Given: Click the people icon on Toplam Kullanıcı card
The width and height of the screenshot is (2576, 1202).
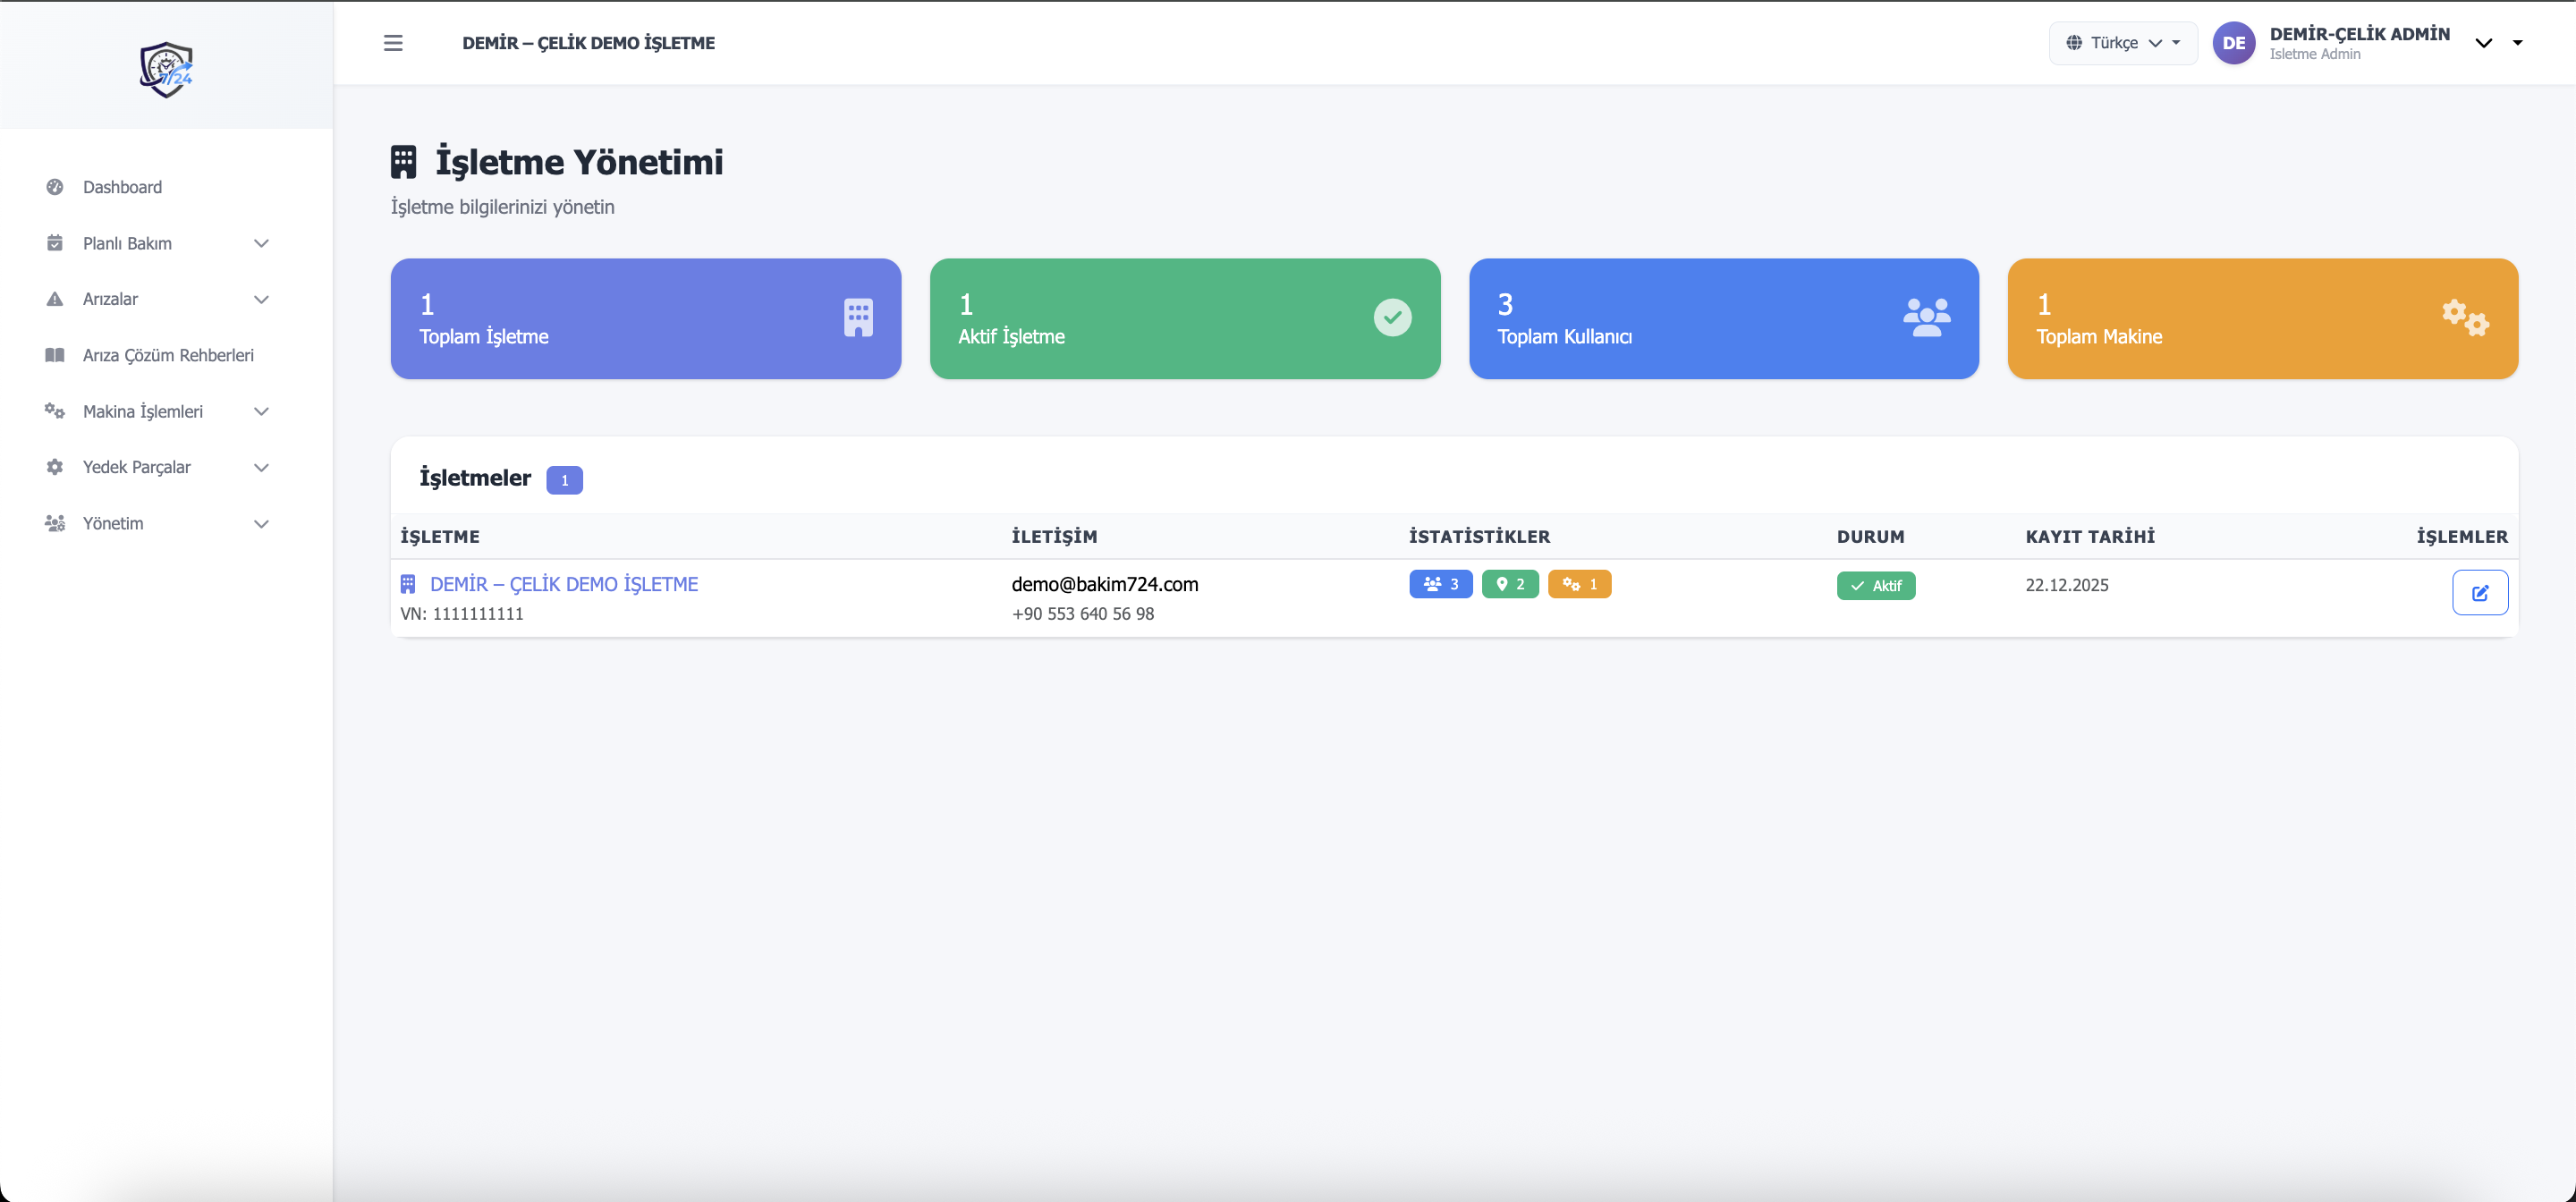Looking at the screenshot, I should (1925, 318).
